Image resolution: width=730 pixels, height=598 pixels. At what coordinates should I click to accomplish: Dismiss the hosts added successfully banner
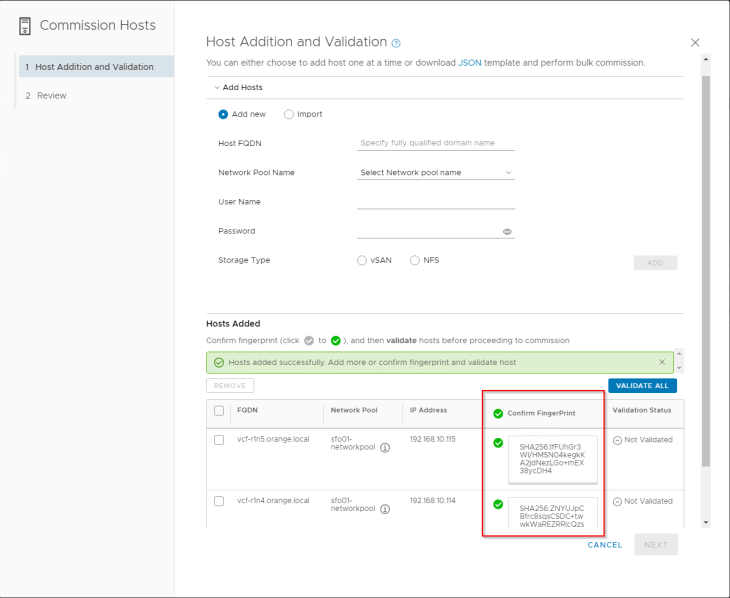click(662, 362)
